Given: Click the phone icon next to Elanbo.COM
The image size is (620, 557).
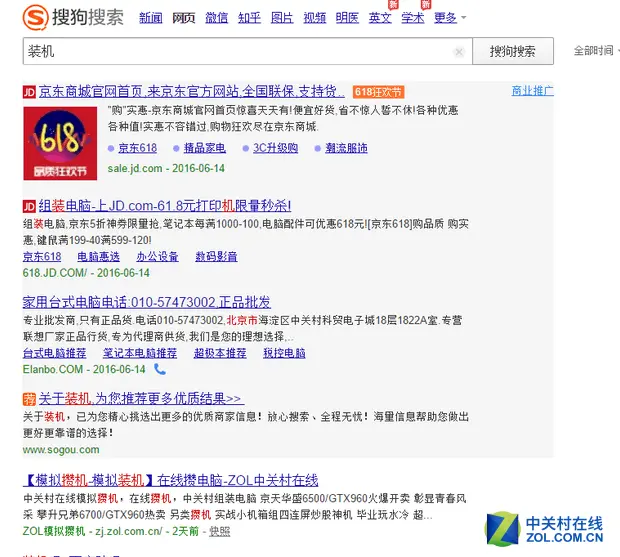Looking at the screenshot, I should coord(160,369).
